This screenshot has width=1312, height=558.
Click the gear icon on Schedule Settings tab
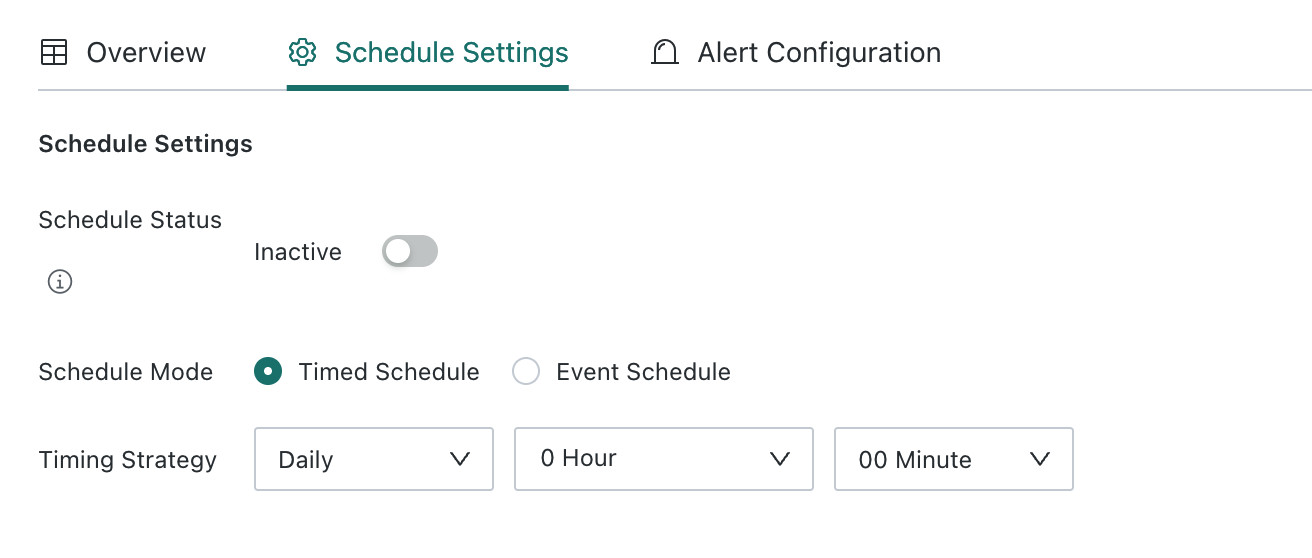tap(302, 52)
